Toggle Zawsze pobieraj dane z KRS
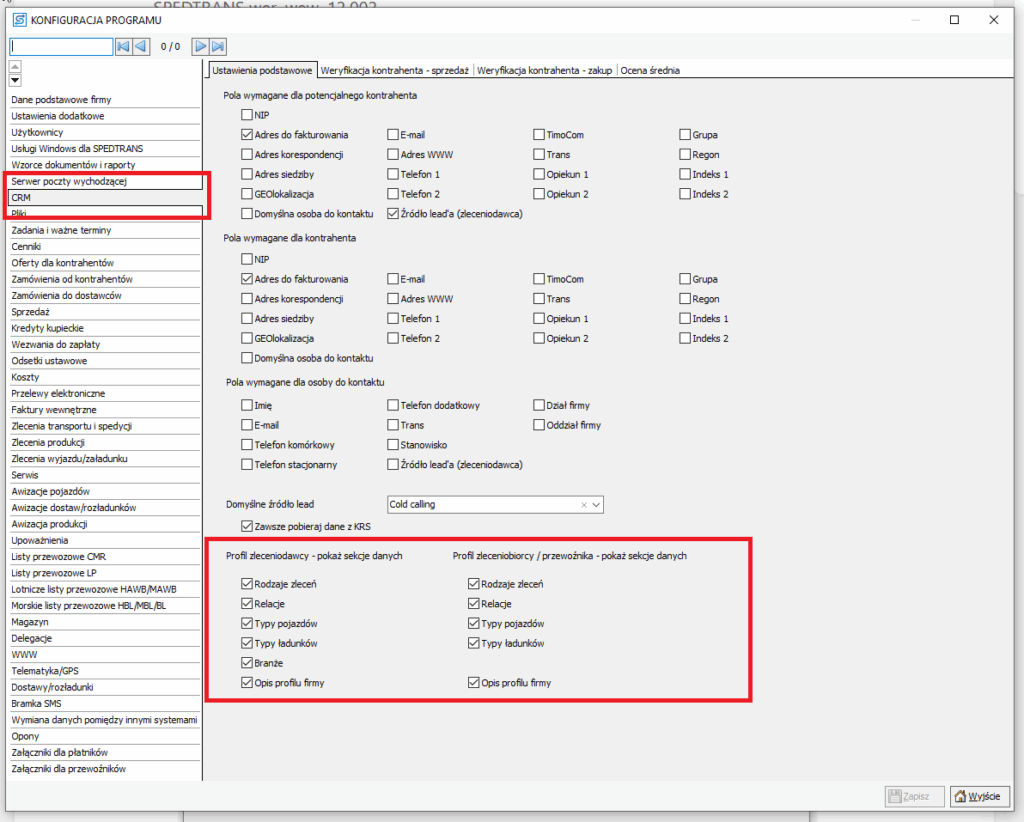Viewport: 1024px width, 822px height. coord(247,526)
